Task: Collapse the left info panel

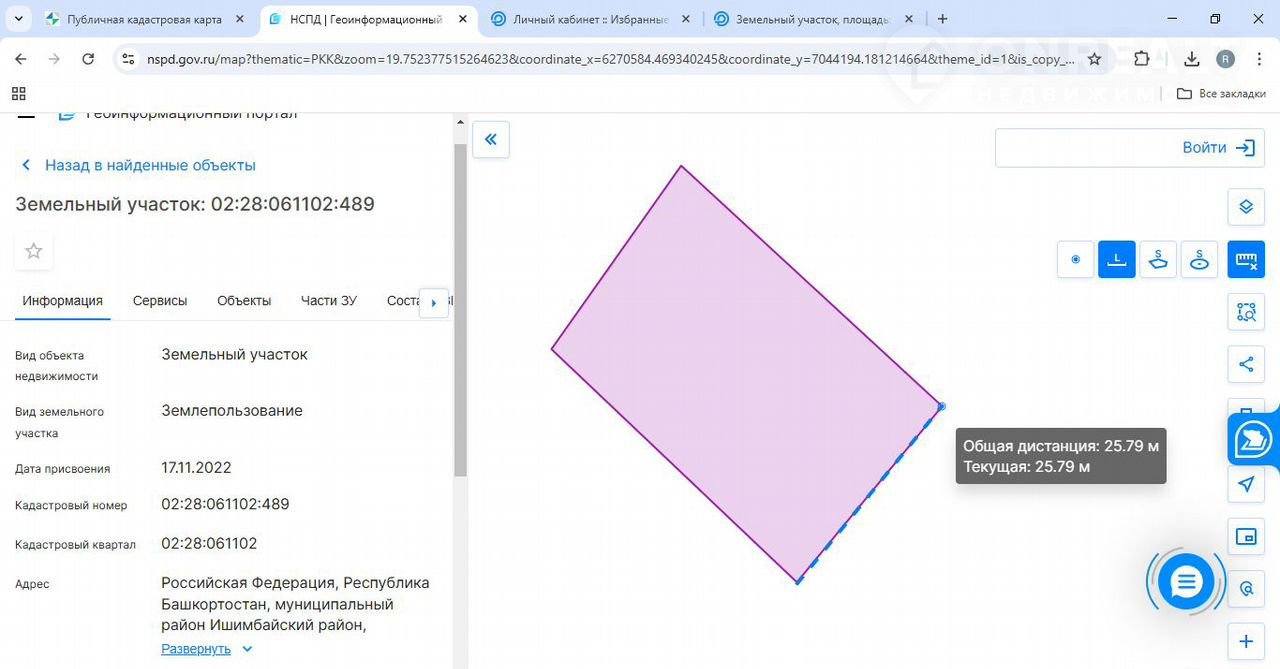Action: pyautogui.click(x=491, y=140)
